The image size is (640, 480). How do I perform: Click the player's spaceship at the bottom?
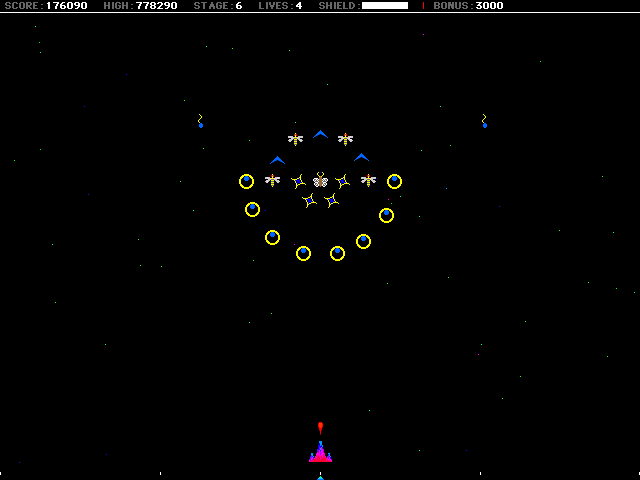coord(320,451)
